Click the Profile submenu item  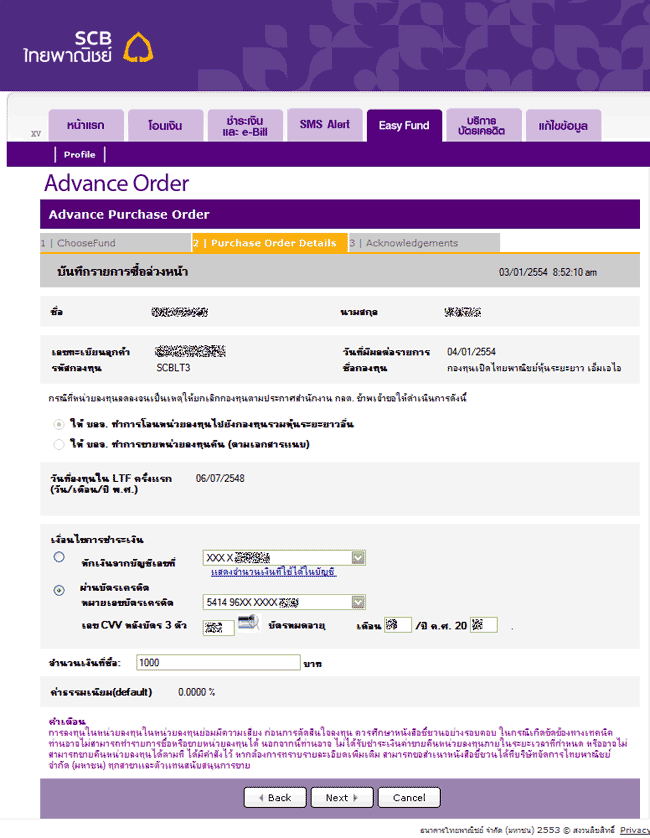click(x=79, y=155)
